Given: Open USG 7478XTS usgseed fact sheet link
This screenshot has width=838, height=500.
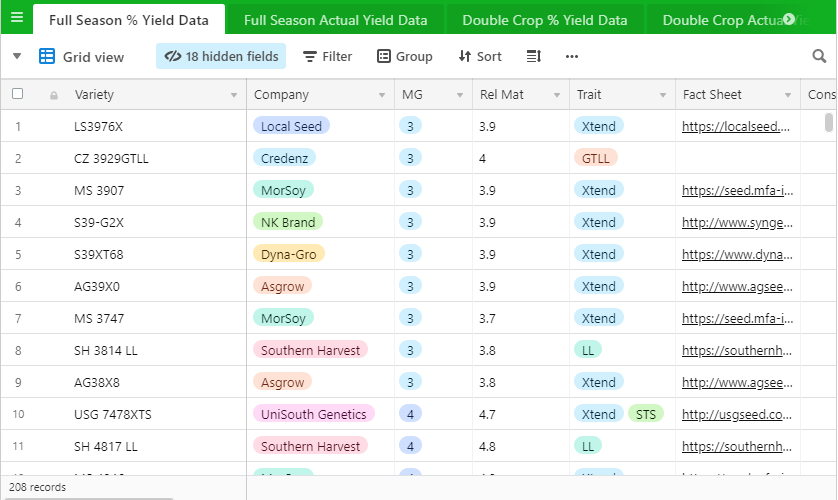Looking at the screenshot, I should coord(738,415).
